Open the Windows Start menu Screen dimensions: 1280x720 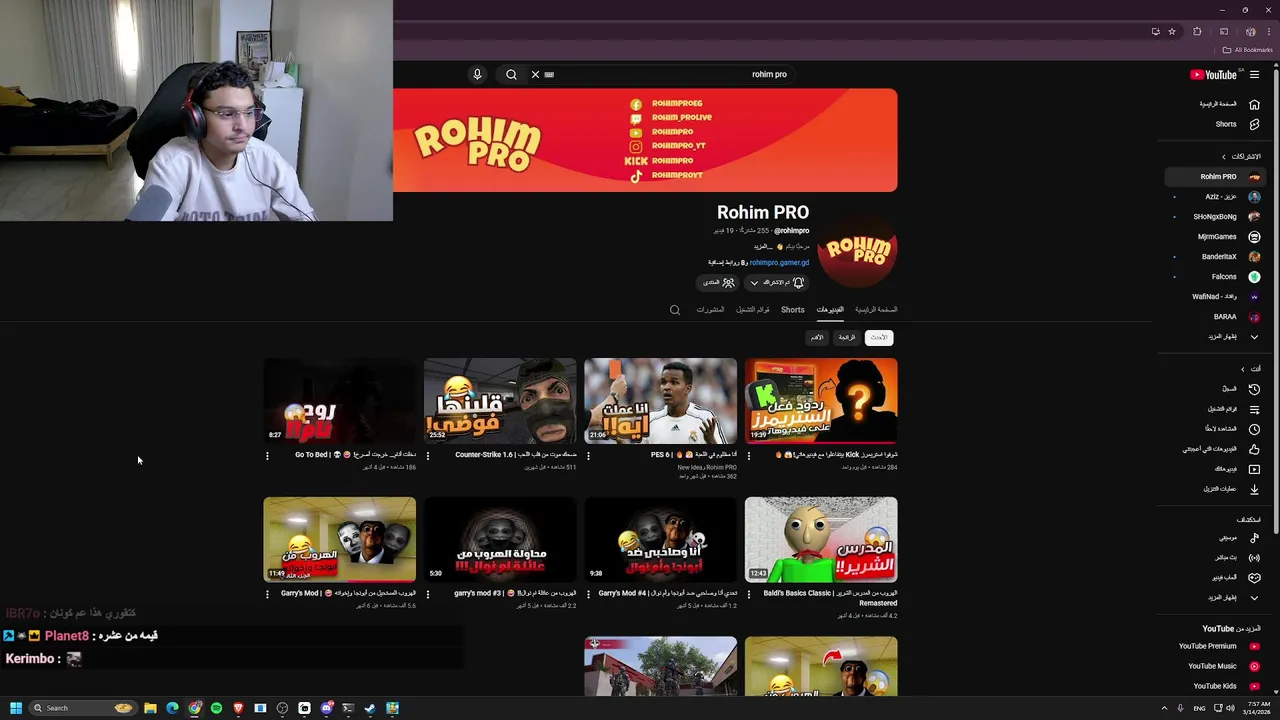(x=15, y=708)
